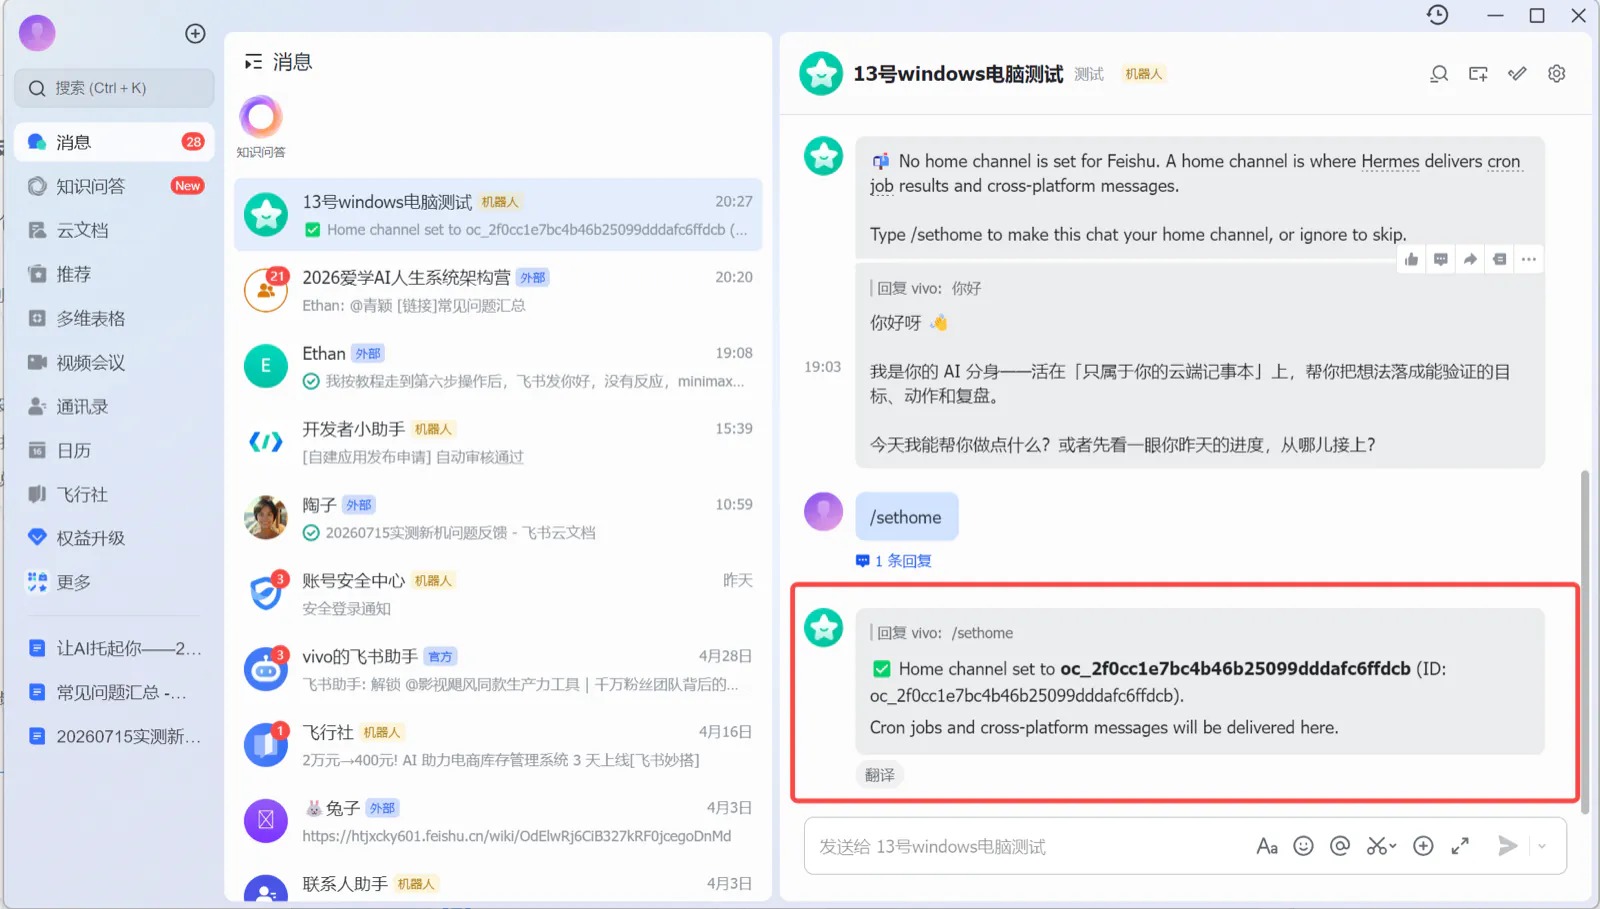Open chat 开发者小助手
The width and height of the screenshot is (1600, 909).
click(x=498, y=442)
